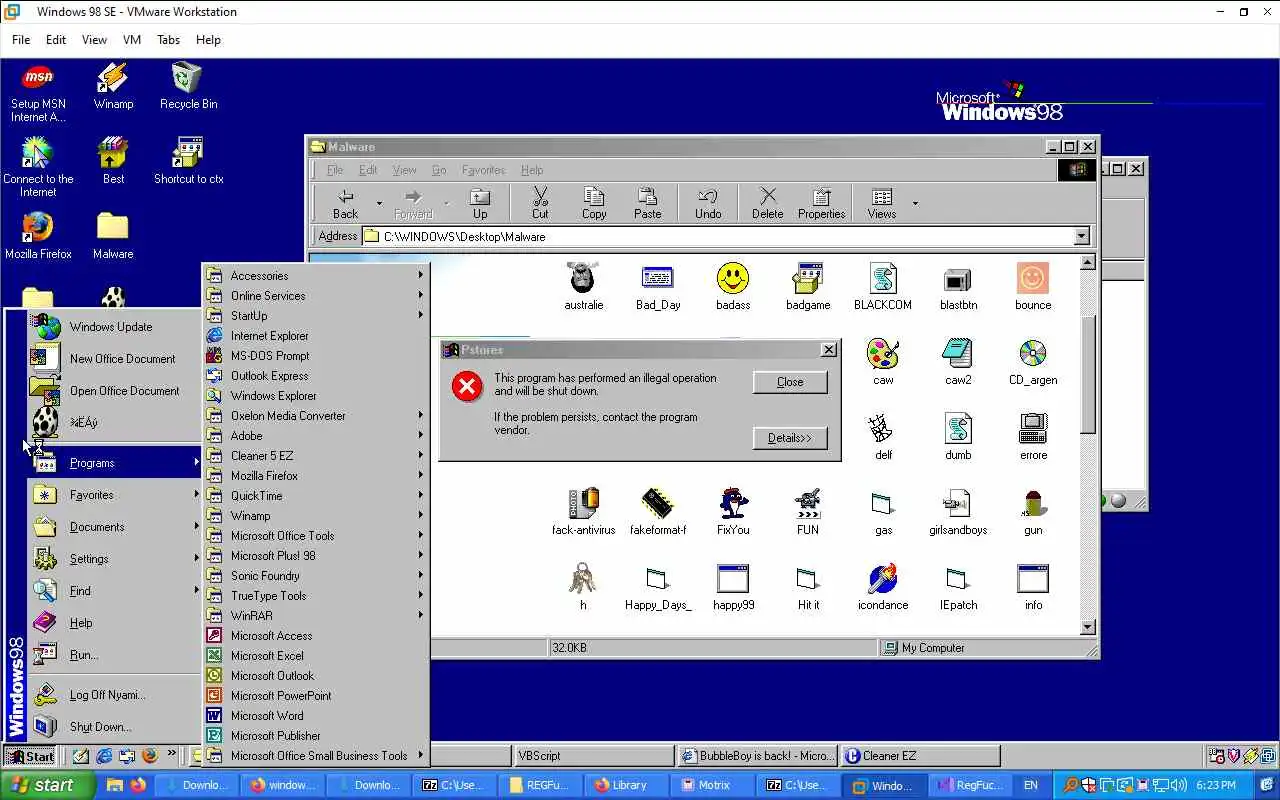The height and width of the screenshot is (800, 1280).
Task: Click the Delete toolbar button
Action: [768, 203]
